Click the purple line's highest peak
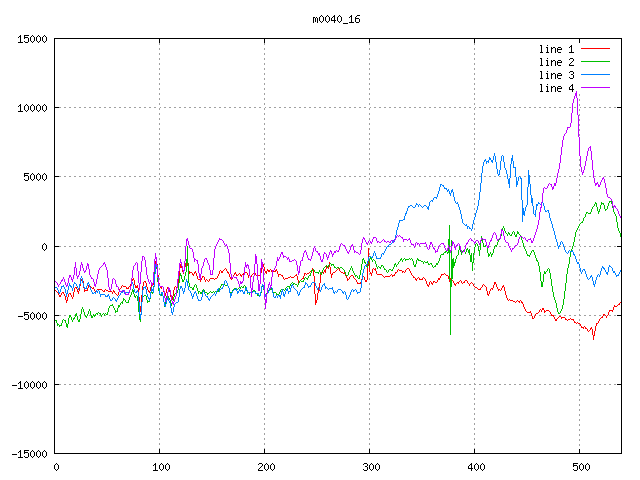Image resolution: width=640 pixels, height=480 pixels. [x=577, y=92]
